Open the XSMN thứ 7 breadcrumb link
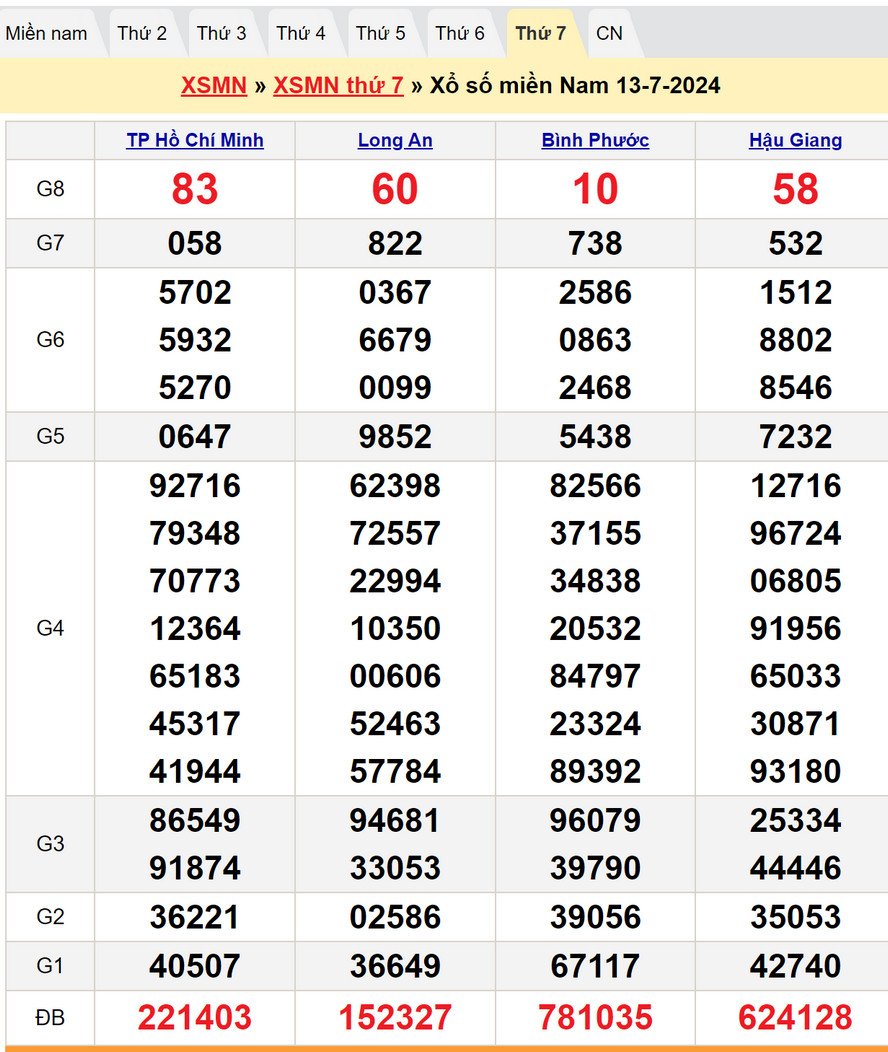The image size is (888, 1052). point(338,85)
